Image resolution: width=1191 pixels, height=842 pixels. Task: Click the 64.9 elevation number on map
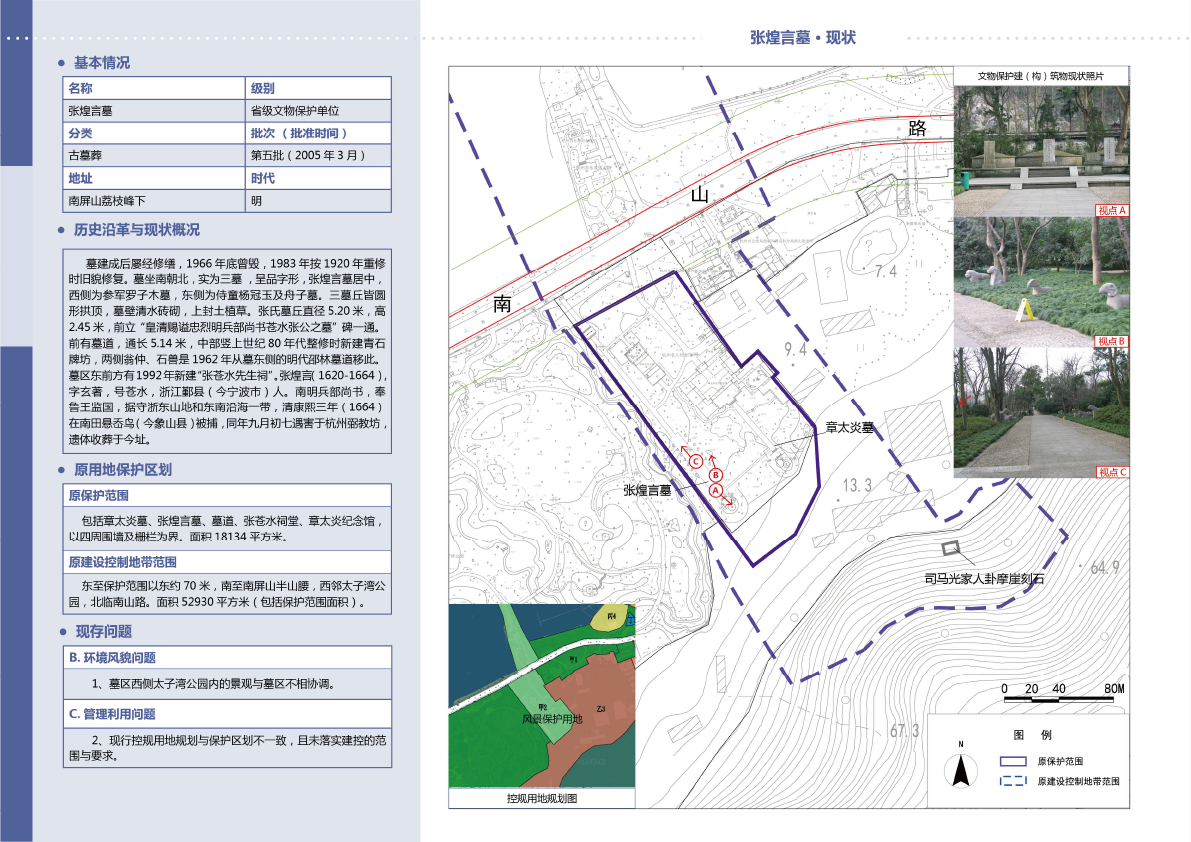point(1104,567)
